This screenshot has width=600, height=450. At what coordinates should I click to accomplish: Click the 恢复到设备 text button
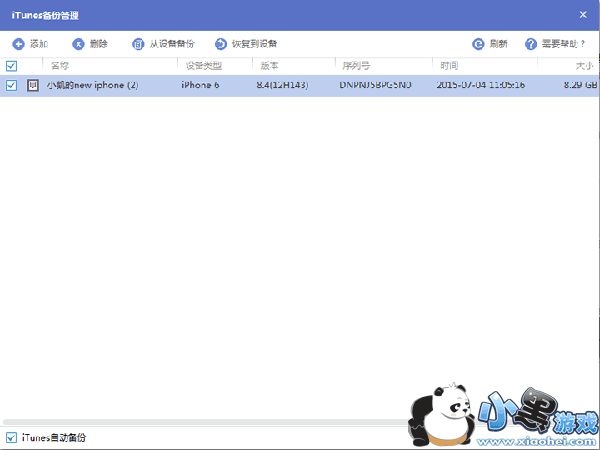click(x=255, y=44)
